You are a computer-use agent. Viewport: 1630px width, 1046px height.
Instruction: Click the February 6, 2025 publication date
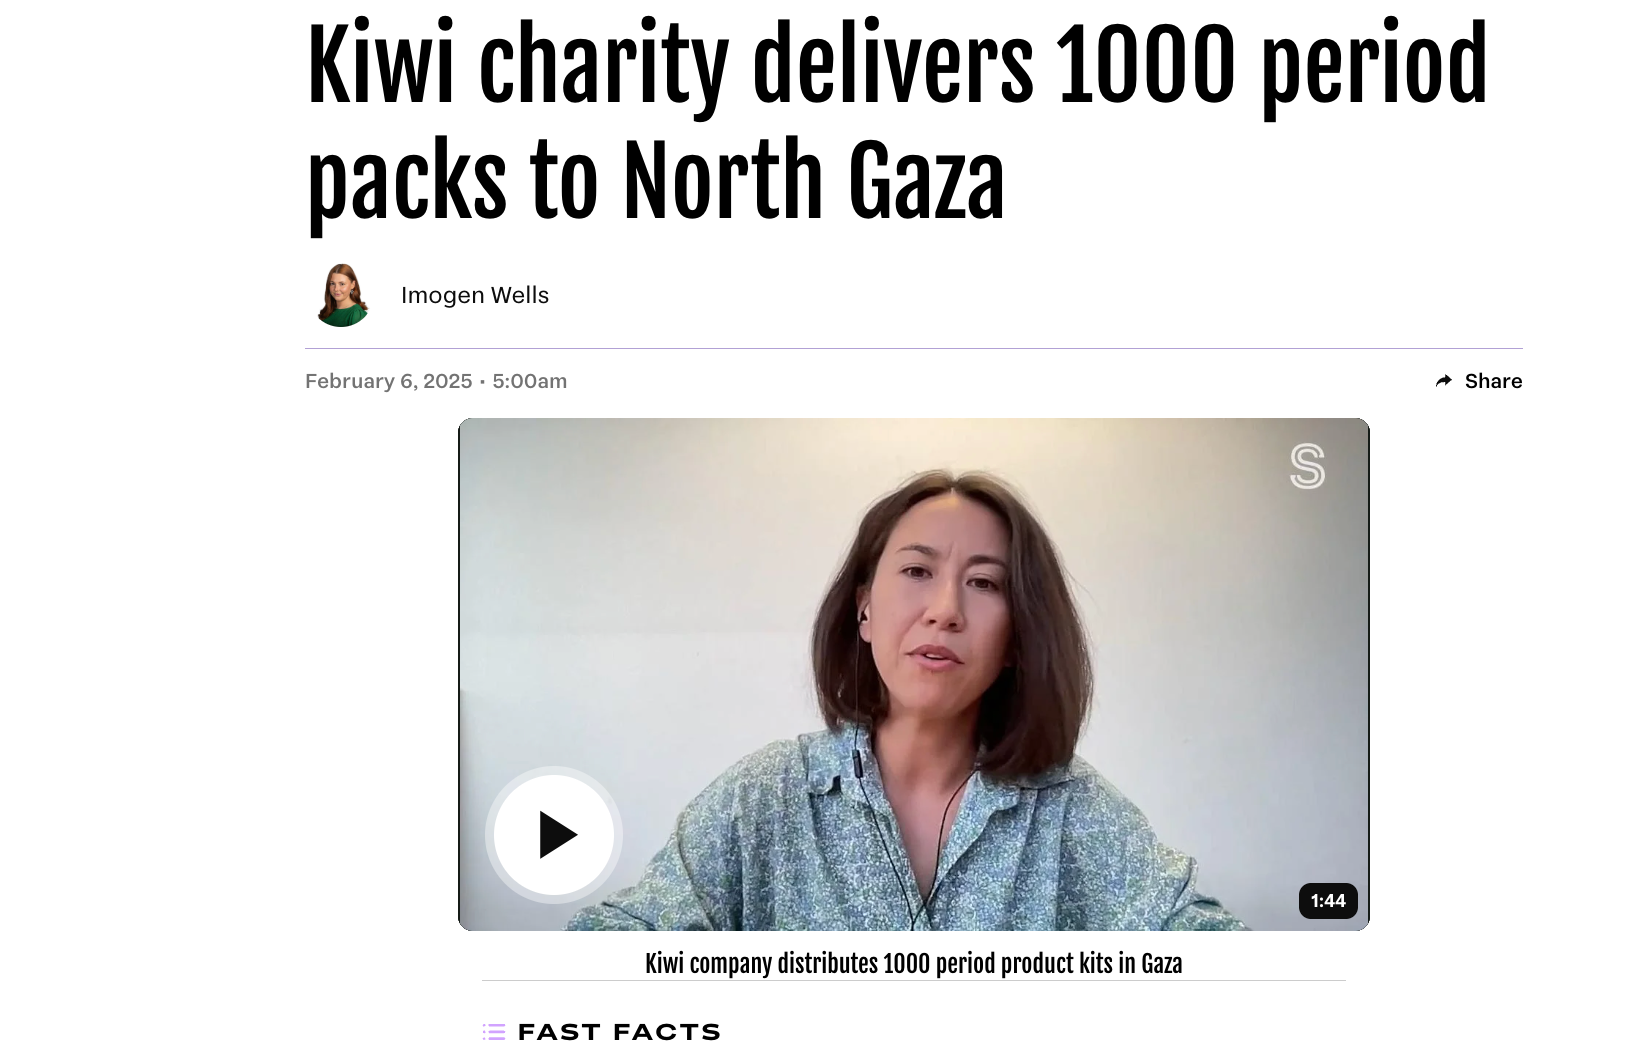[388, 381]
